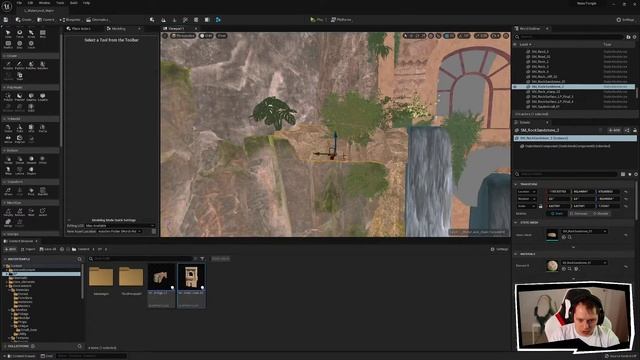Activate the Modeling mode icon highlighted blue
Image resolution: width=640 pixels, height=360 pixels.
pos(218,20)
